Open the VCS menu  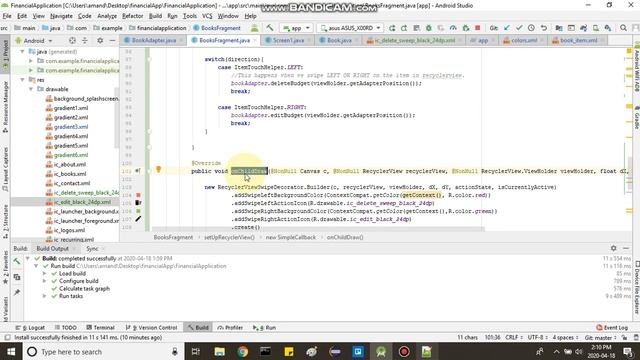point(207,16)
